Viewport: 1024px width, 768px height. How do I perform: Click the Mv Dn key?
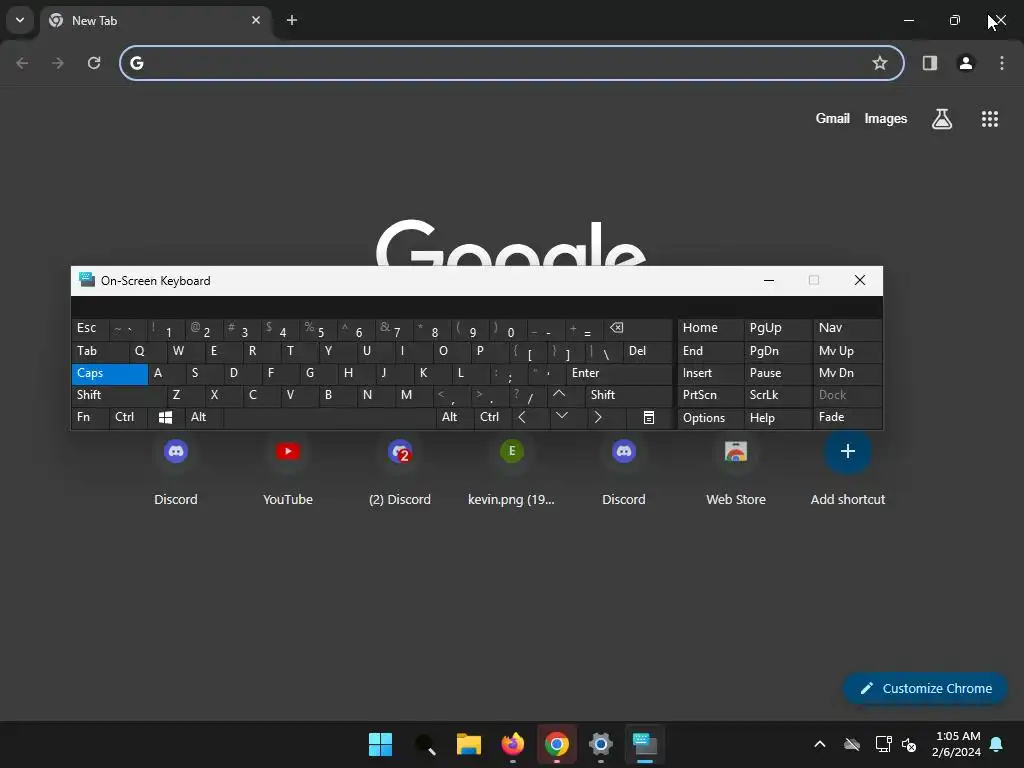tap(847, 374)
